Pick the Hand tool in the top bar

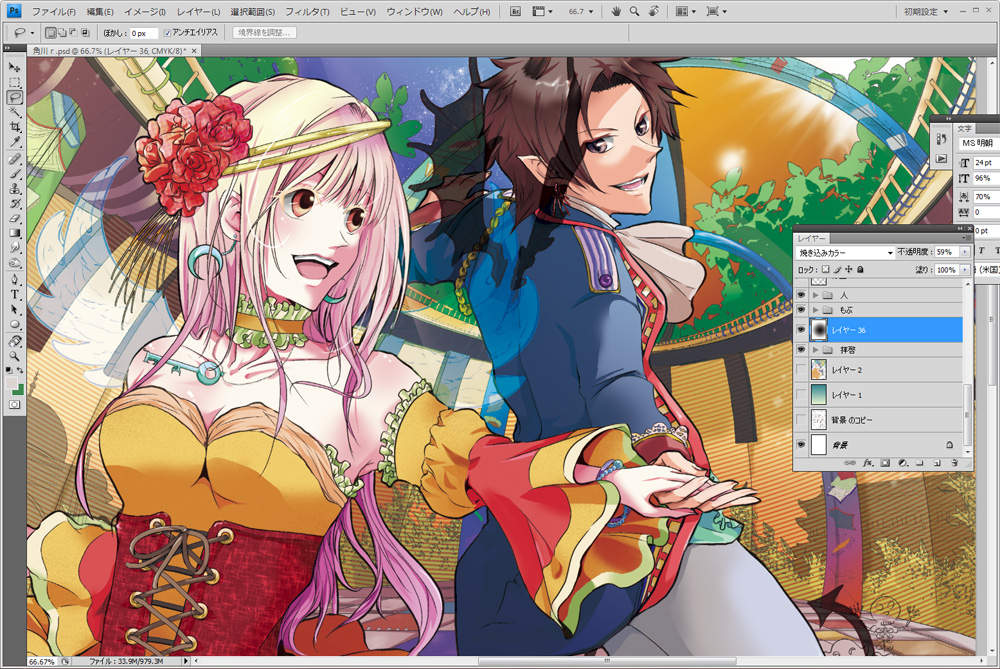[615, 11]
